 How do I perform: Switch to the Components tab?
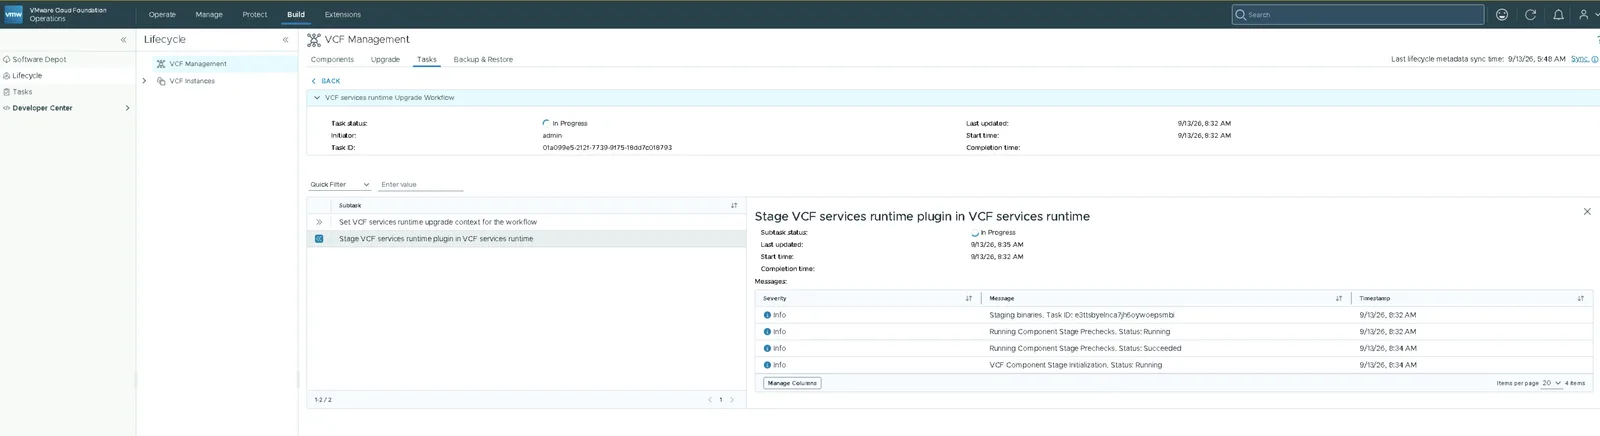332,60
